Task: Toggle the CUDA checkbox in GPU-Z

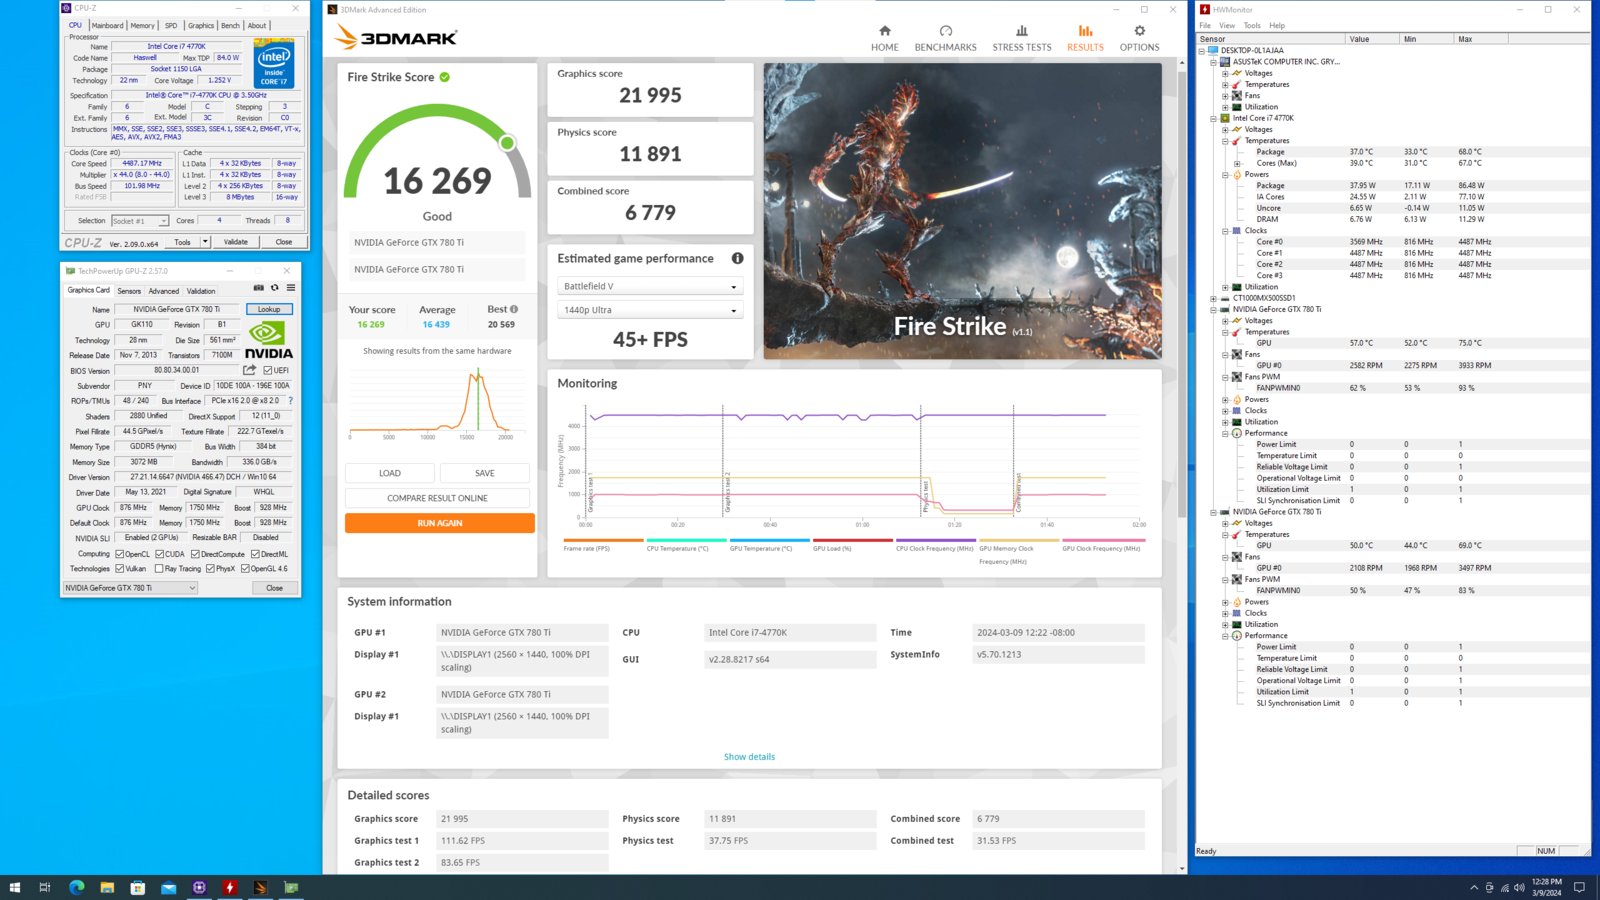Action: click(159, 554)
